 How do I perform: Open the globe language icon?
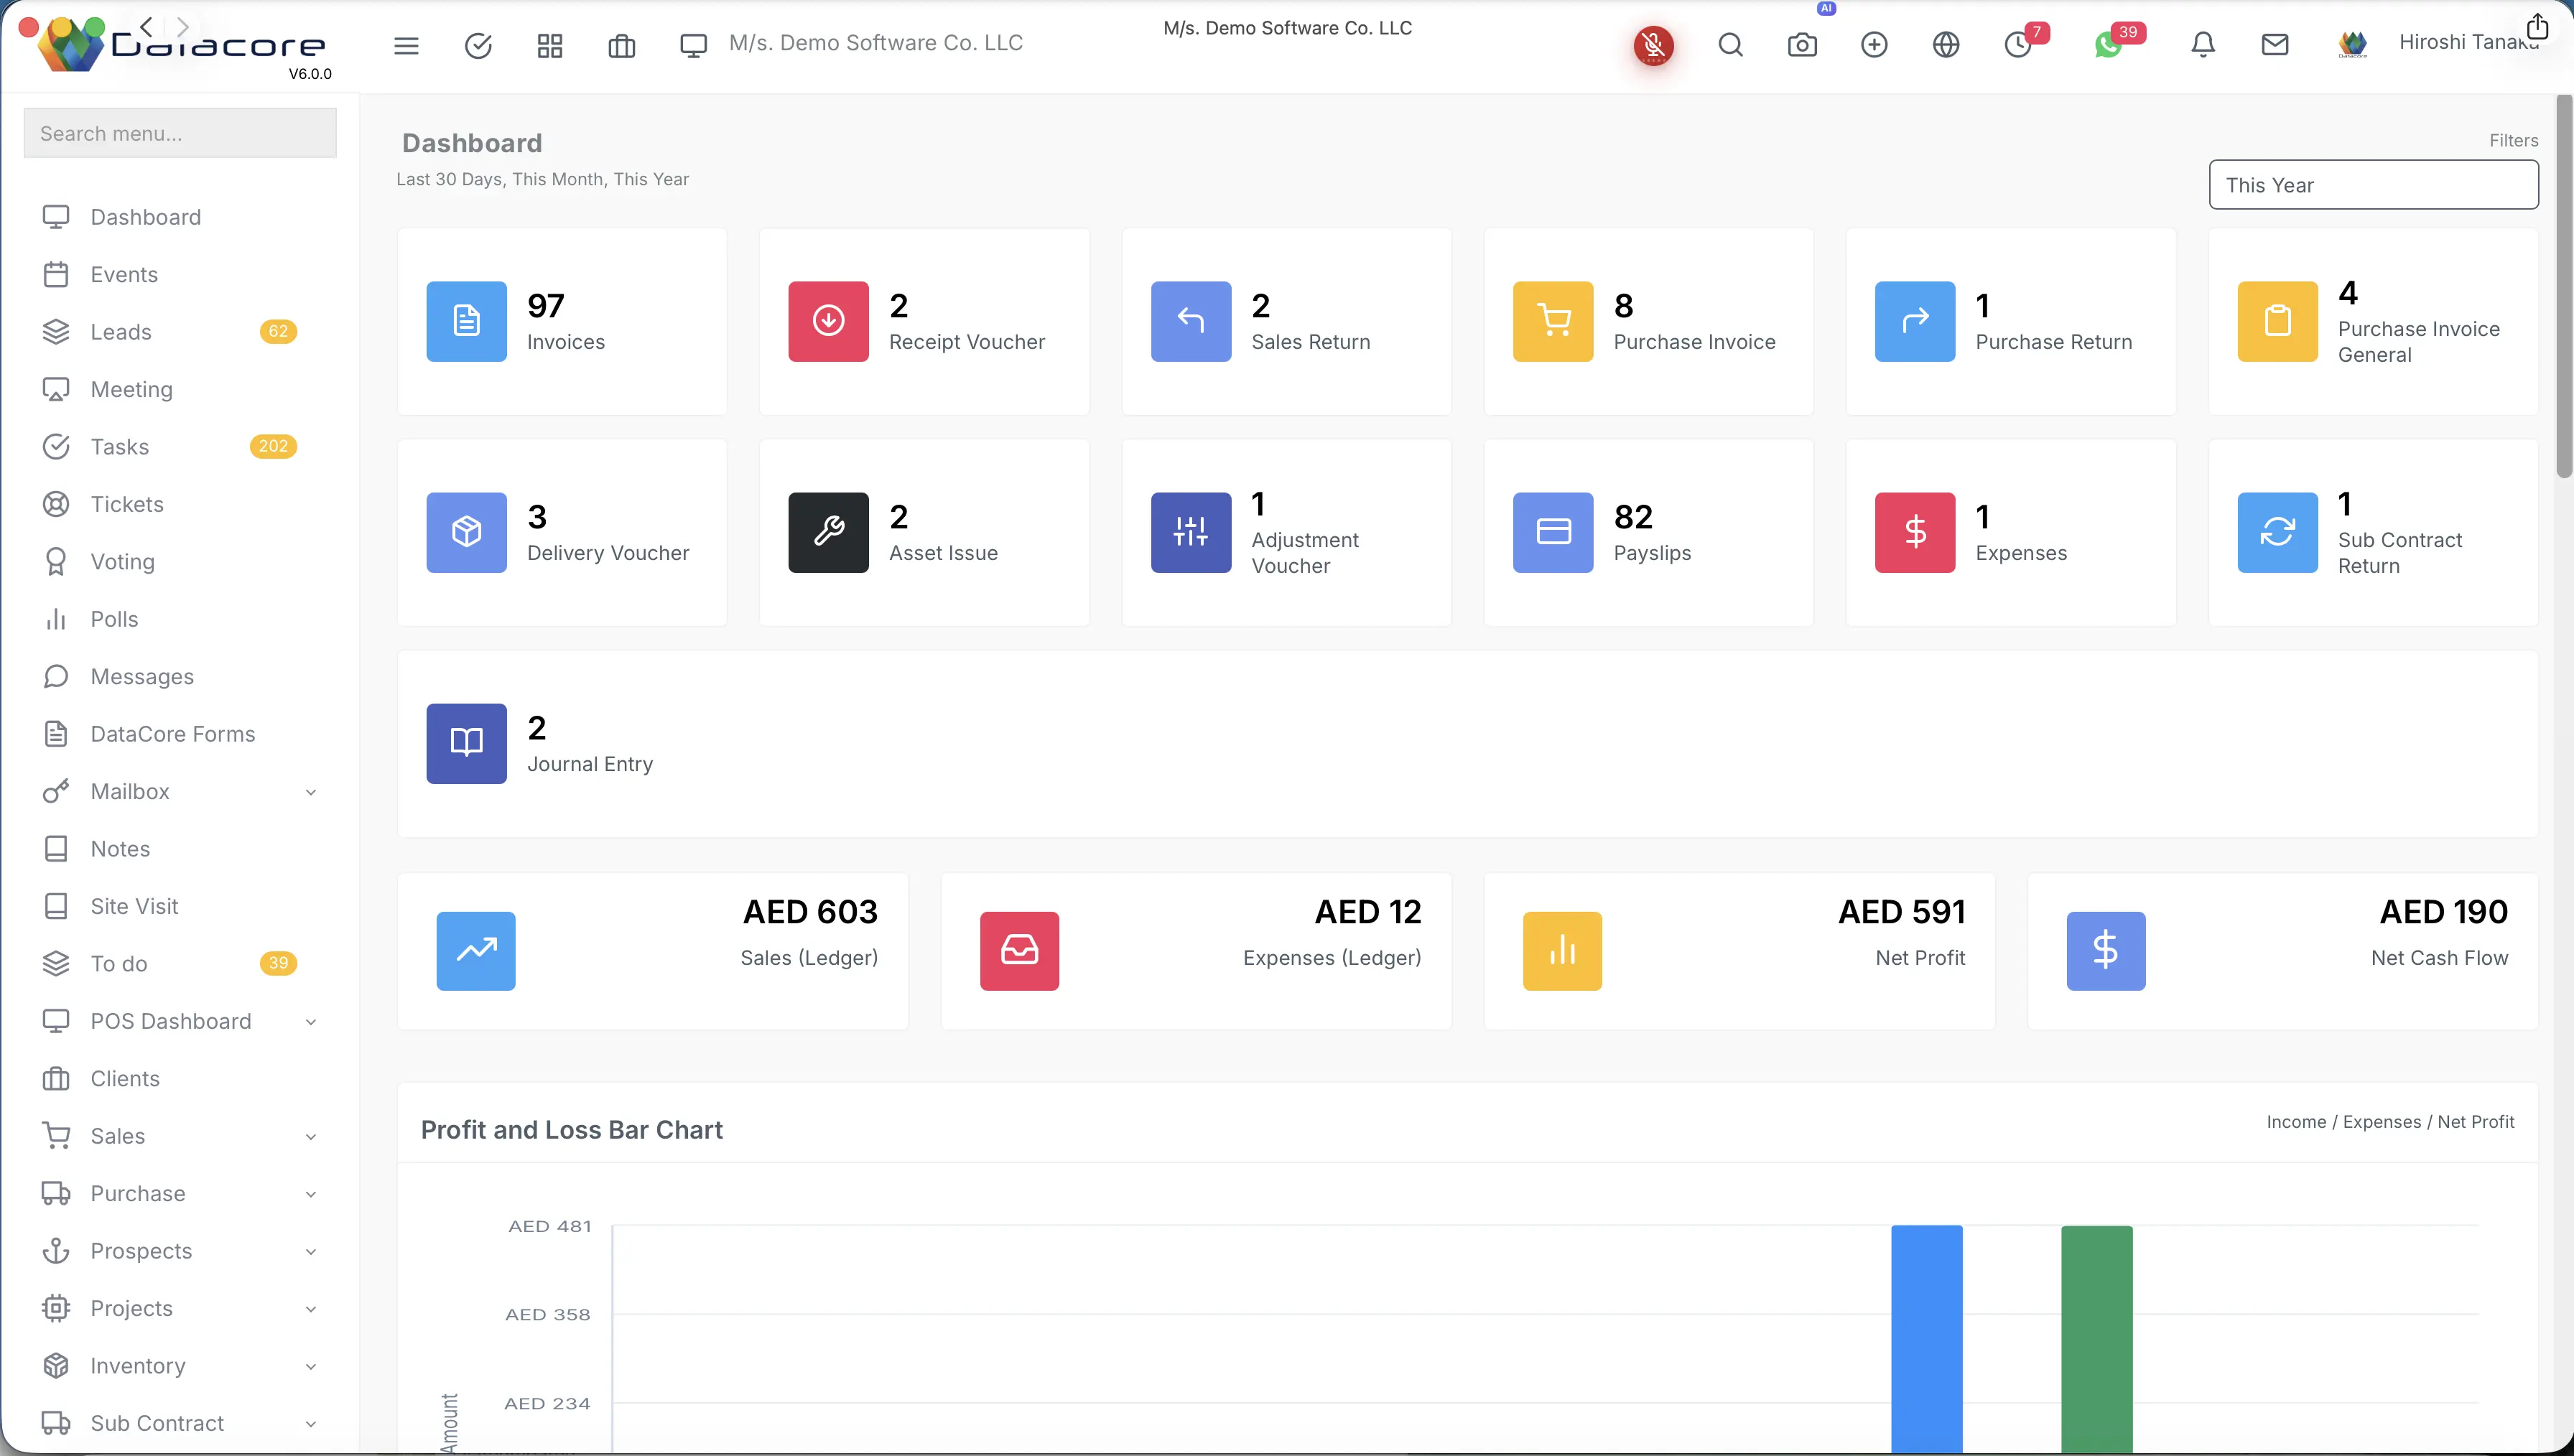coord(1946,45)
